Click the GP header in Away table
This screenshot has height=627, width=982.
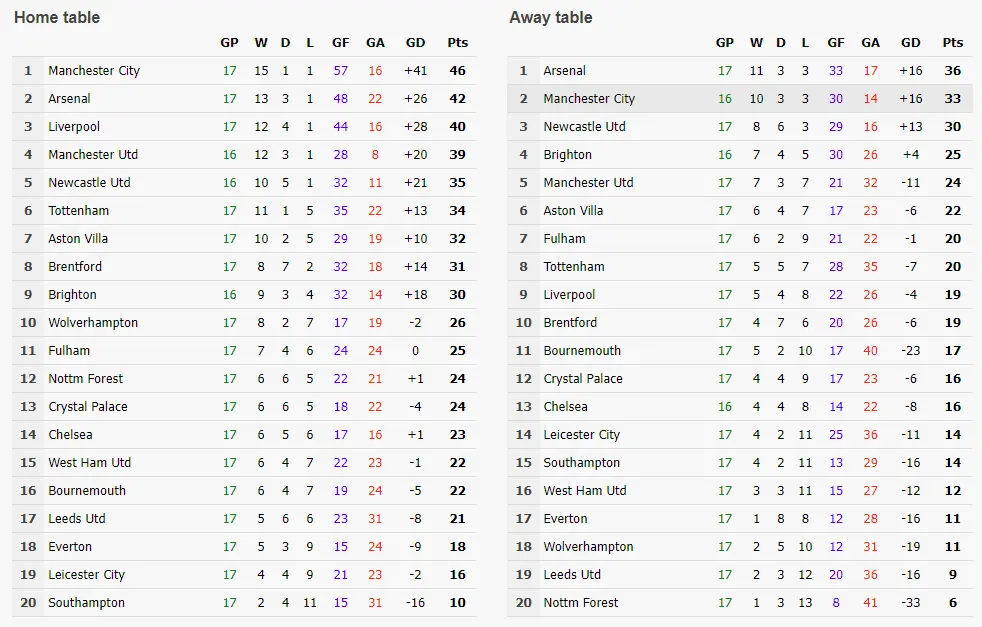(x=725, y=43)
